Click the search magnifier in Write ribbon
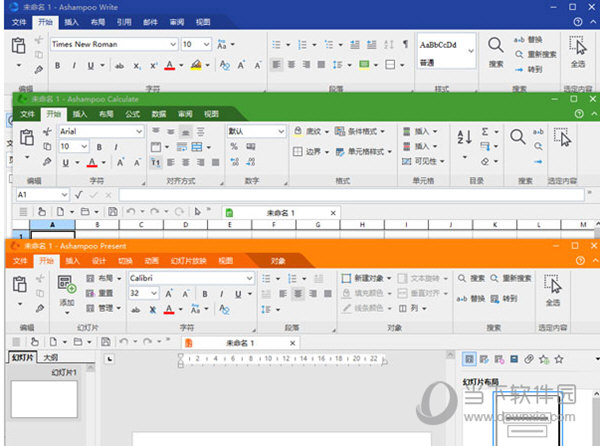 495,45
